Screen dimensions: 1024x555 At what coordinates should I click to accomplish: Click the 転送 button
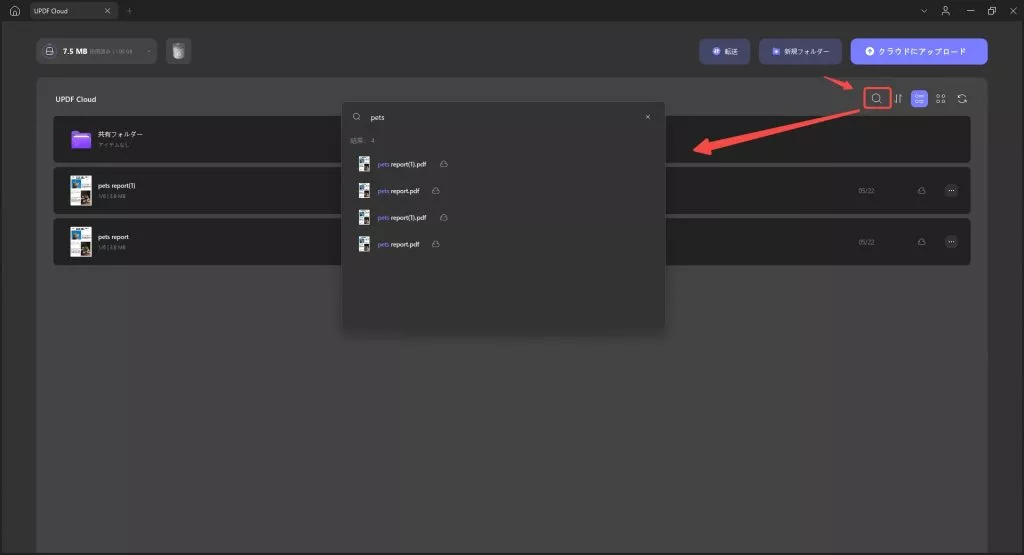click(724, 51)
